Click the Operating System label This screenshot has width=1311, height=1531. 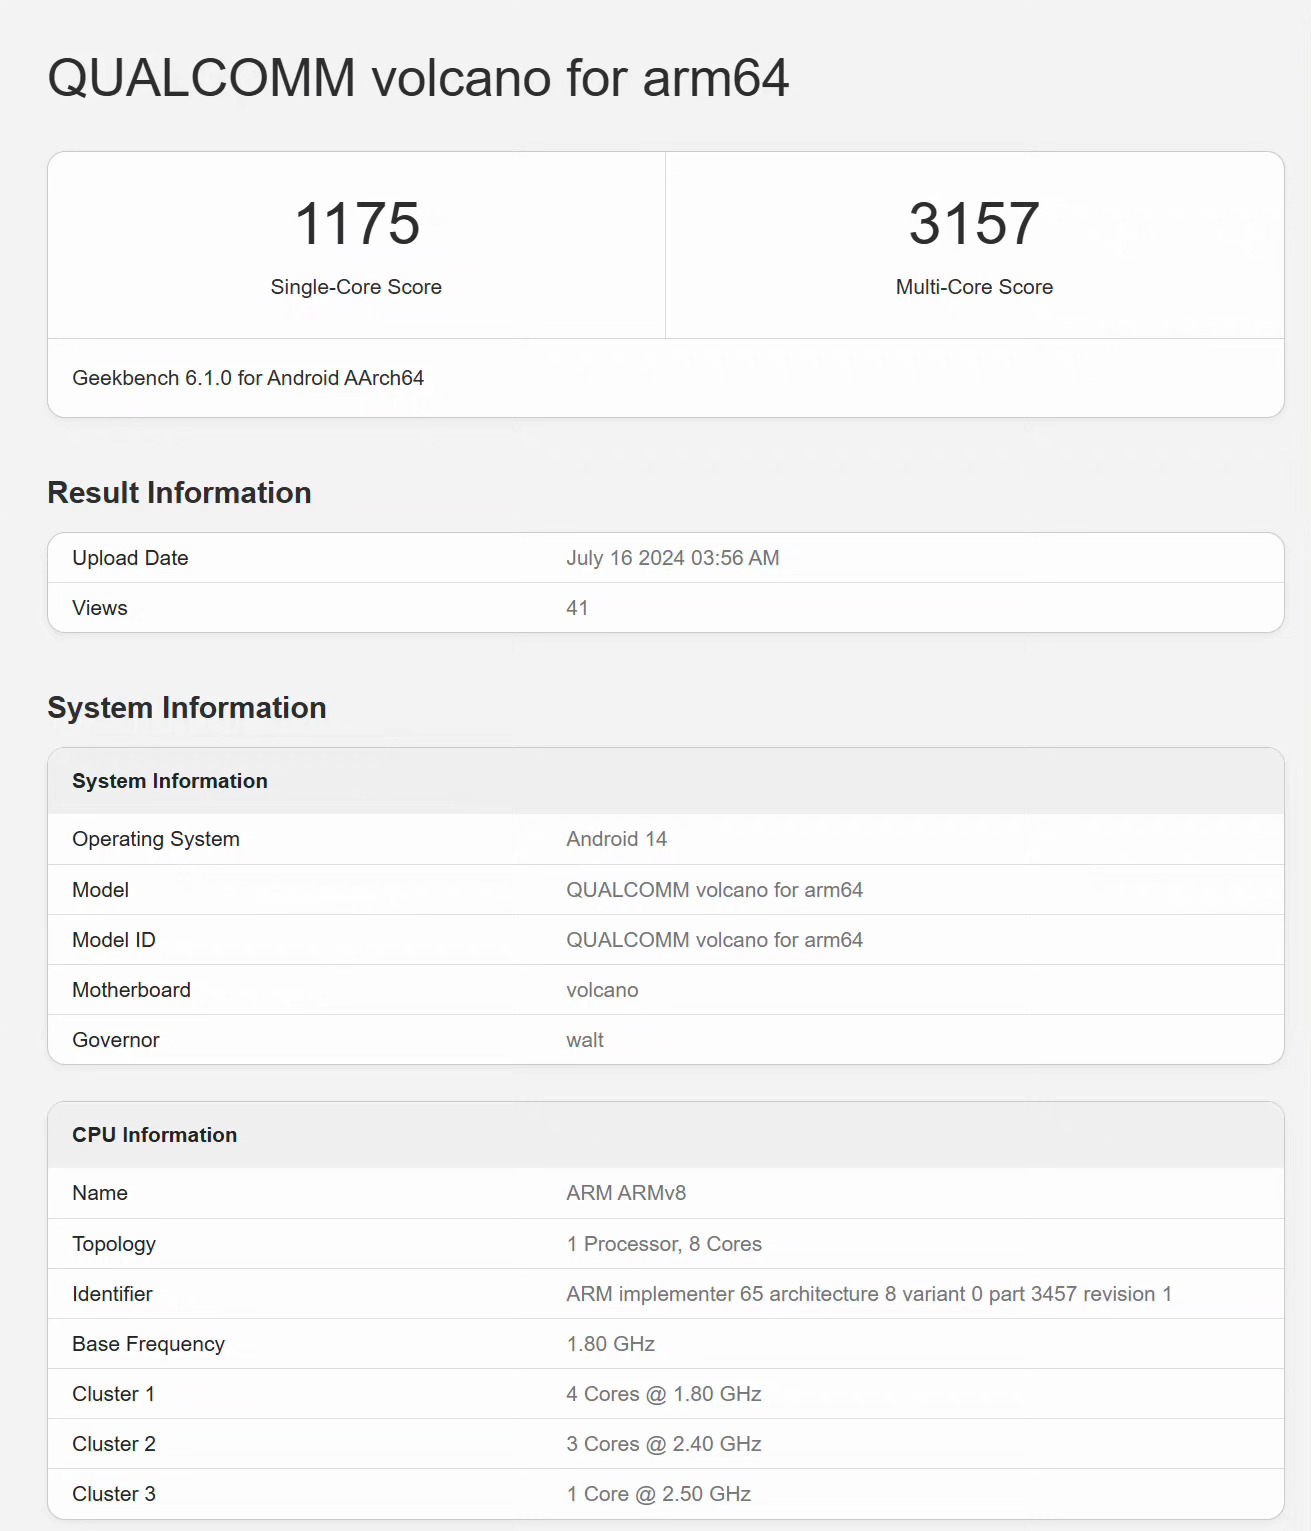[x=156, y=839]
